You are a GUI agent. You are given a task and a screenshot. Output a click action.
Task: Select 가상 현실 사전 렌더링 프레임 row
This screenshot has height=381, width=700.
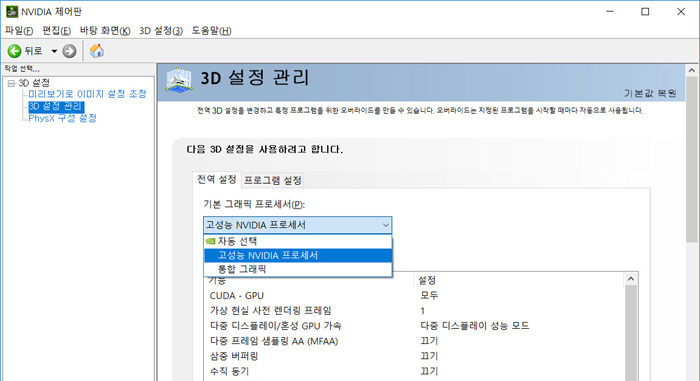(415, 311)
